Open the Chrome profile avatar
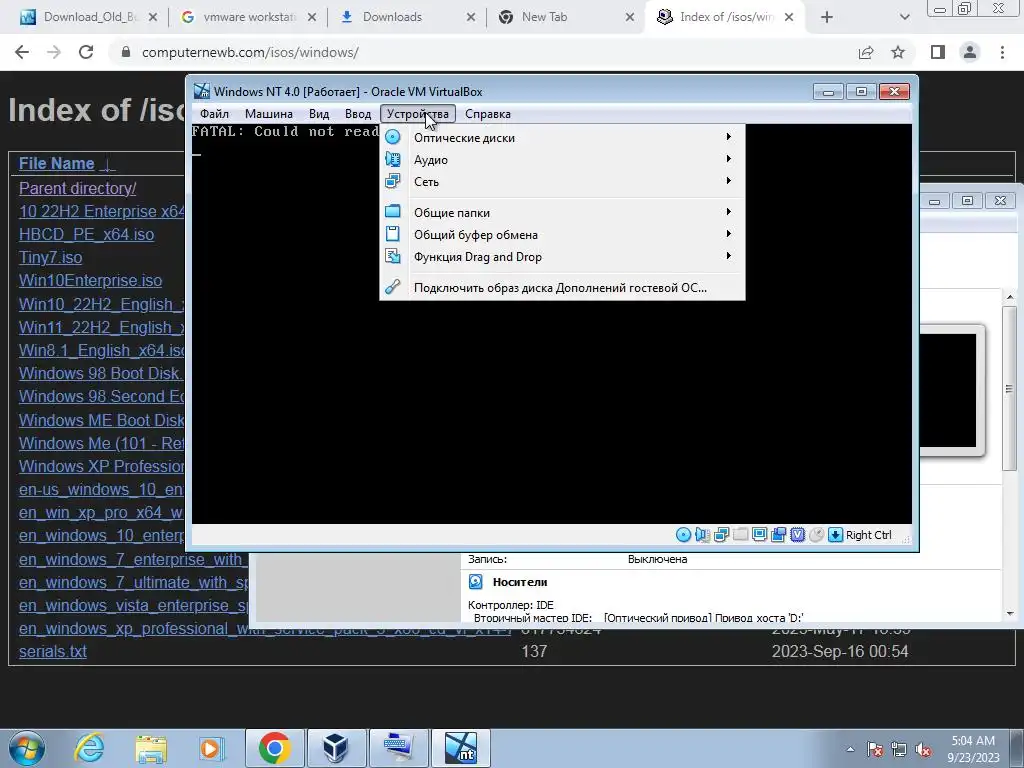The height and width of the screenshot is (768, 1024). [970, 52]
